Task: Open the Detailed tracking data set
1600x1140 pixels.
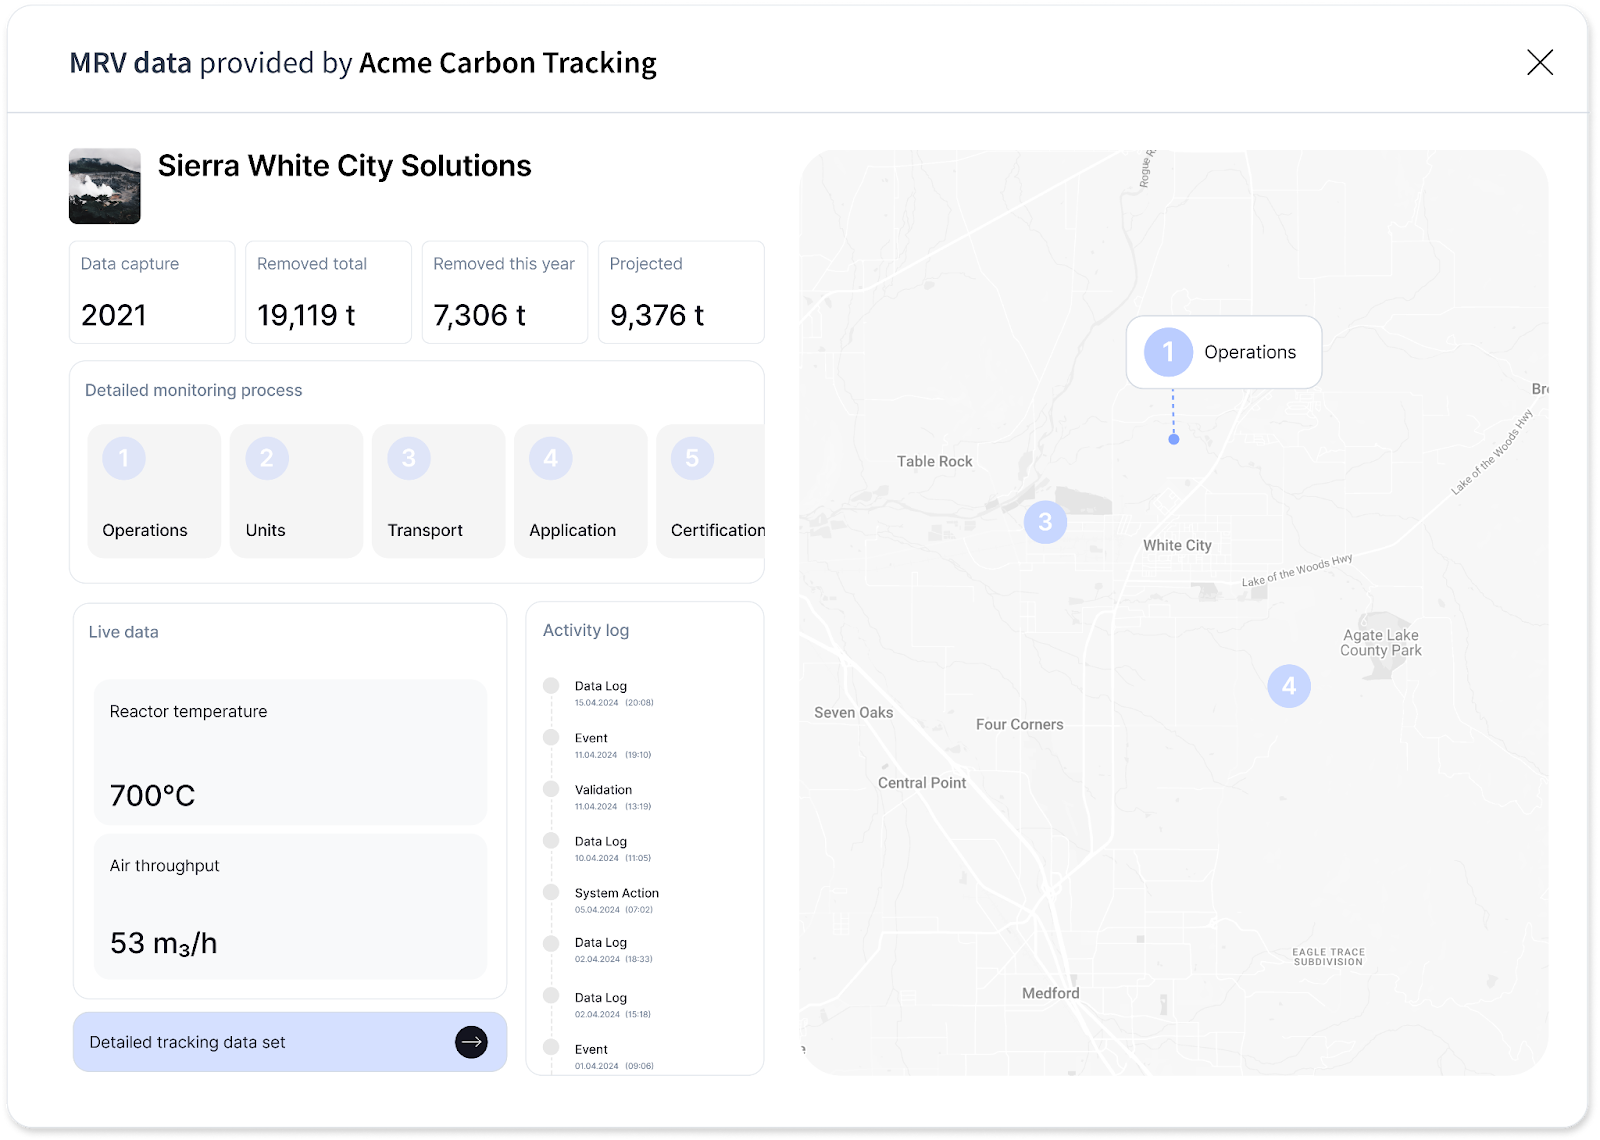Action: [x=290, y=1042]
